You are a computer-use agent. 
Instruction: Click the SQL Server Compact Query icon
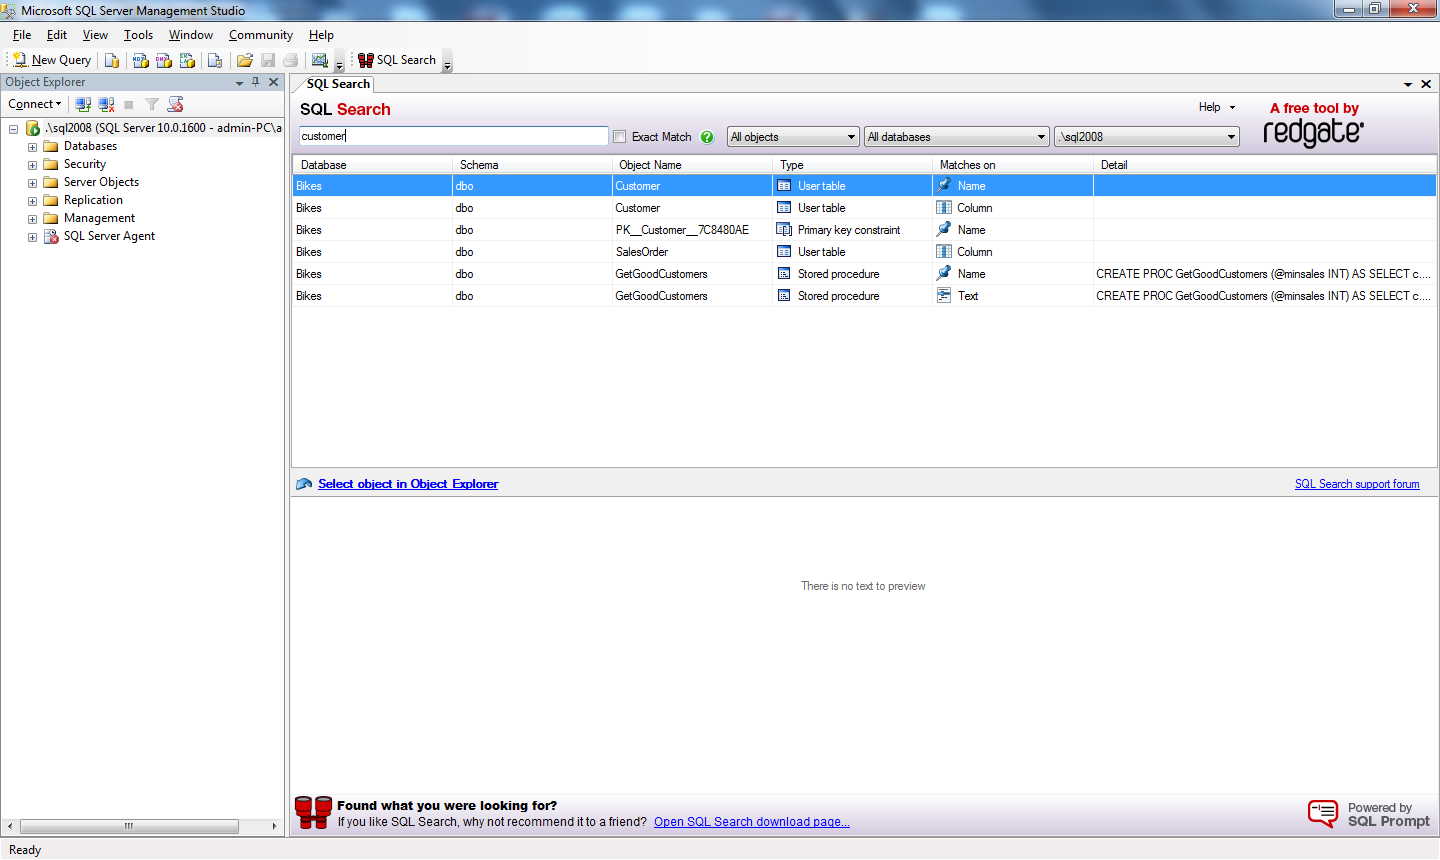tap(215, 60)
